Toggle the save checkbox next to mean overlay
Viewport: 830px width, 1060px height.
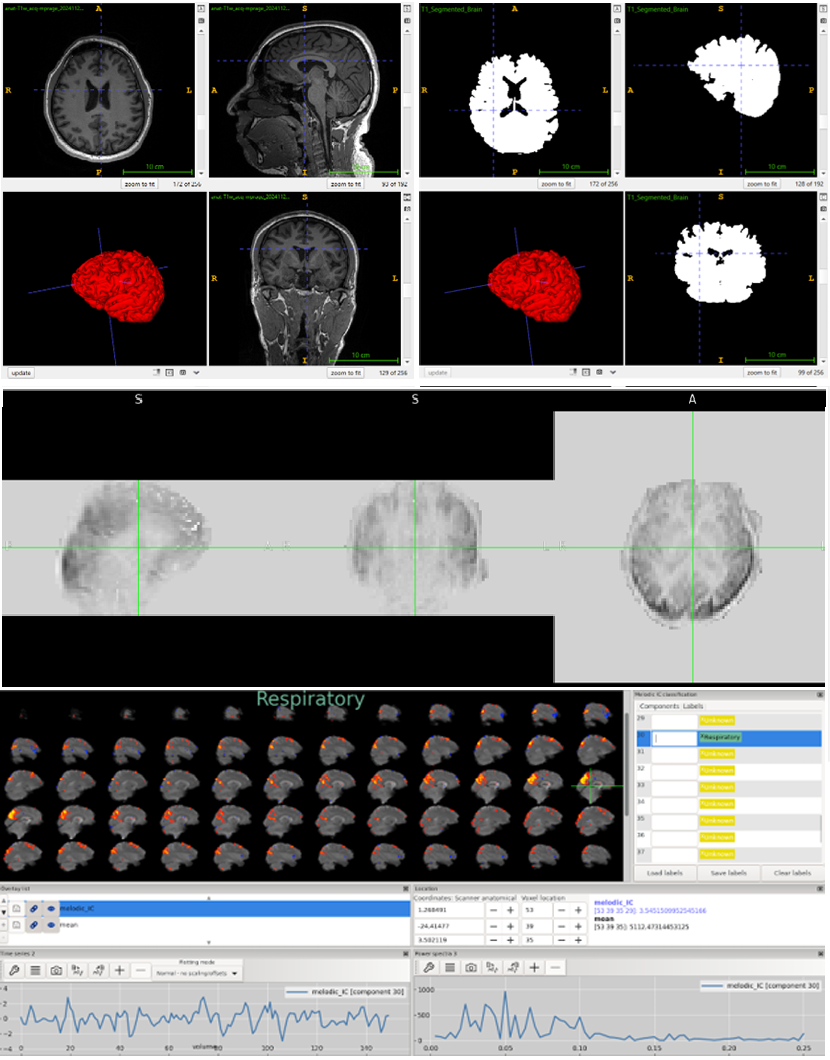[x=17, y=926]
